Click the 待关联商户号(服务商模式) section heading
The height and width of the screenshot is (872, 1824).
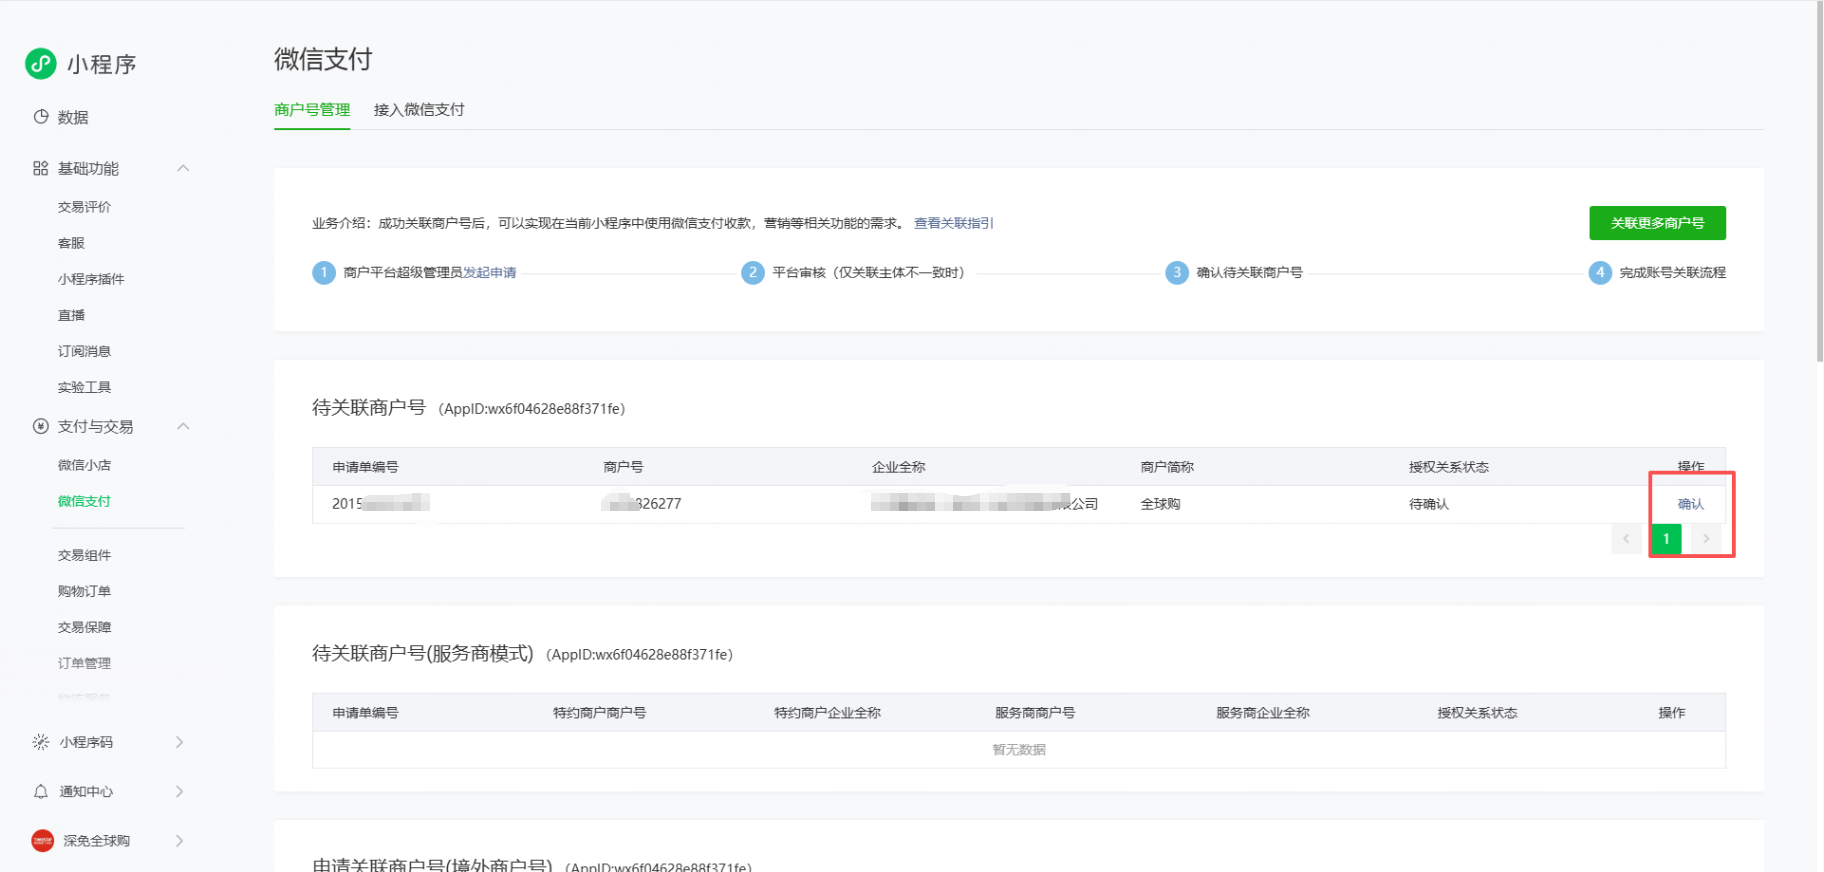[x=423, y=654]
